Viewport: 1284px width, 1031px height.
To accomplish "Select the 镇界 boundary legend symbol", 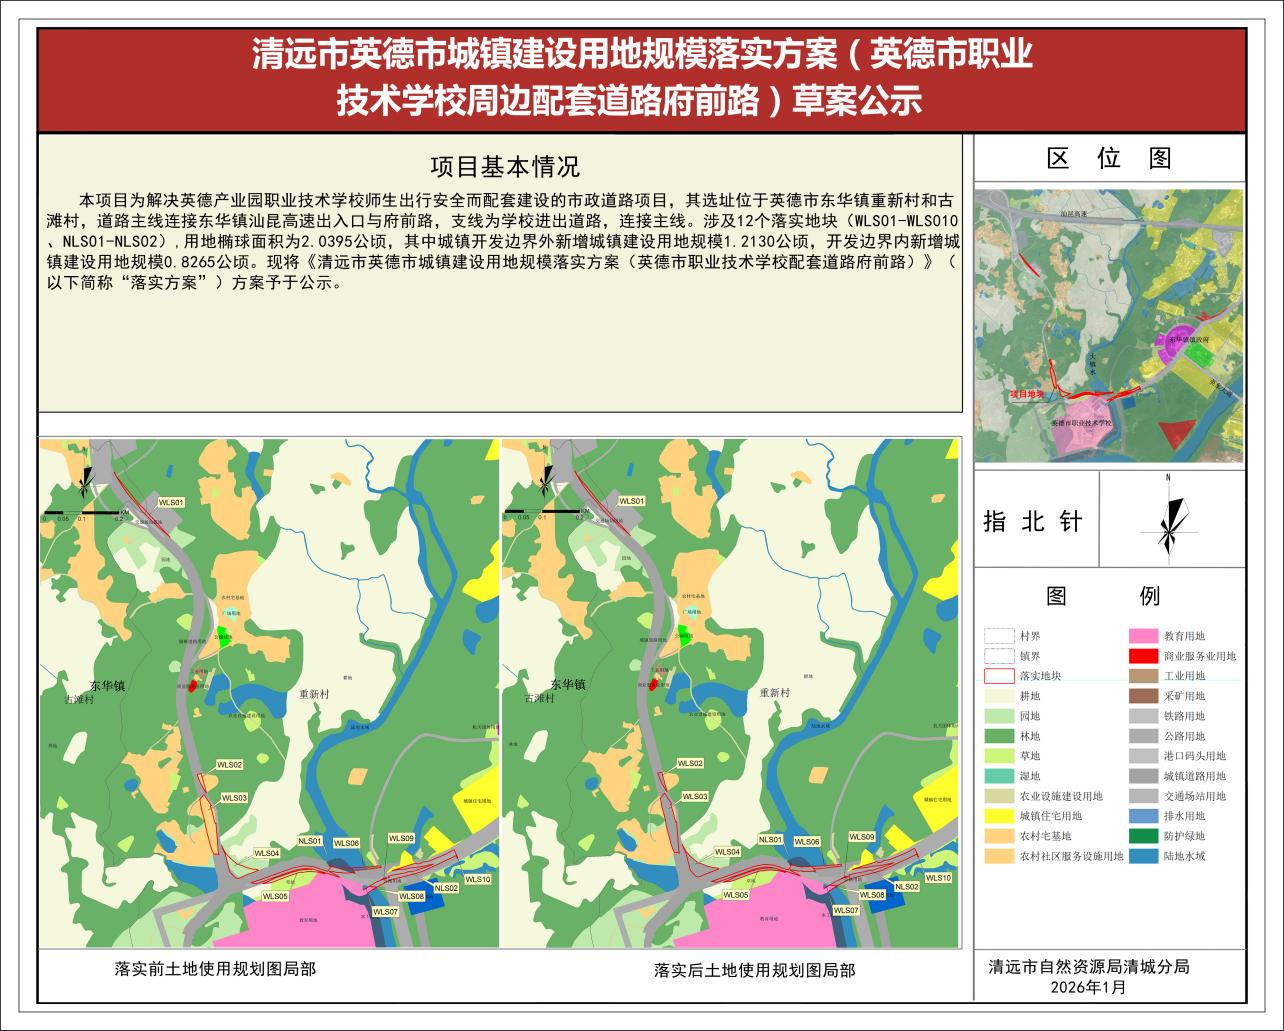I will 997,656.
